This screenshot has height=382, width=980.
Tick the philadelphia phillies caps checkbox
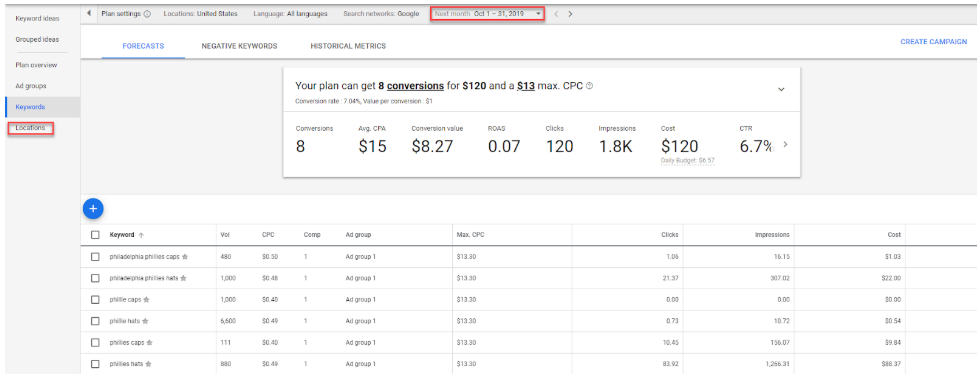click(x=95, y=256)
